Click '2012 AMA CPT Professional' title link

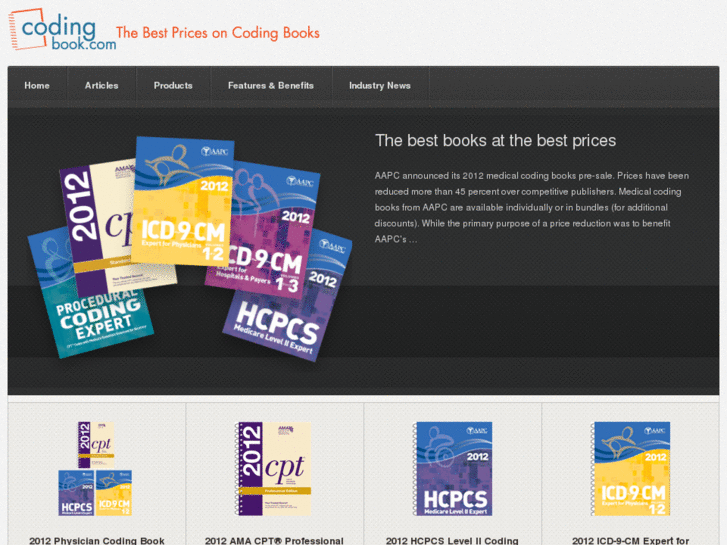pos(274,540)
